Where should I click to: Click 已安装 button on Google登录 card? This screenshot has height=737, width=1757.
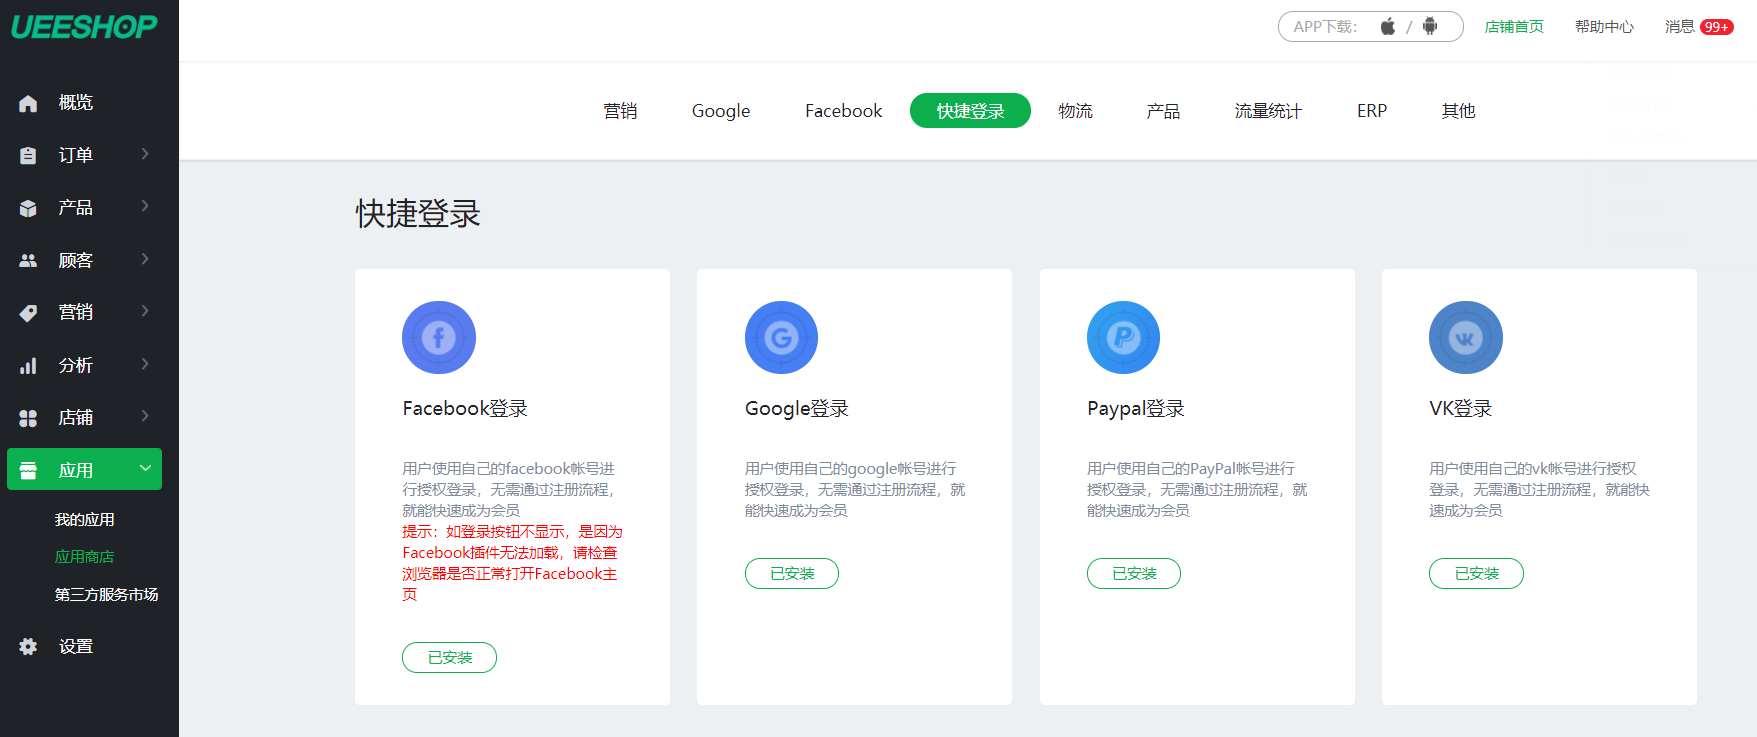792,573
